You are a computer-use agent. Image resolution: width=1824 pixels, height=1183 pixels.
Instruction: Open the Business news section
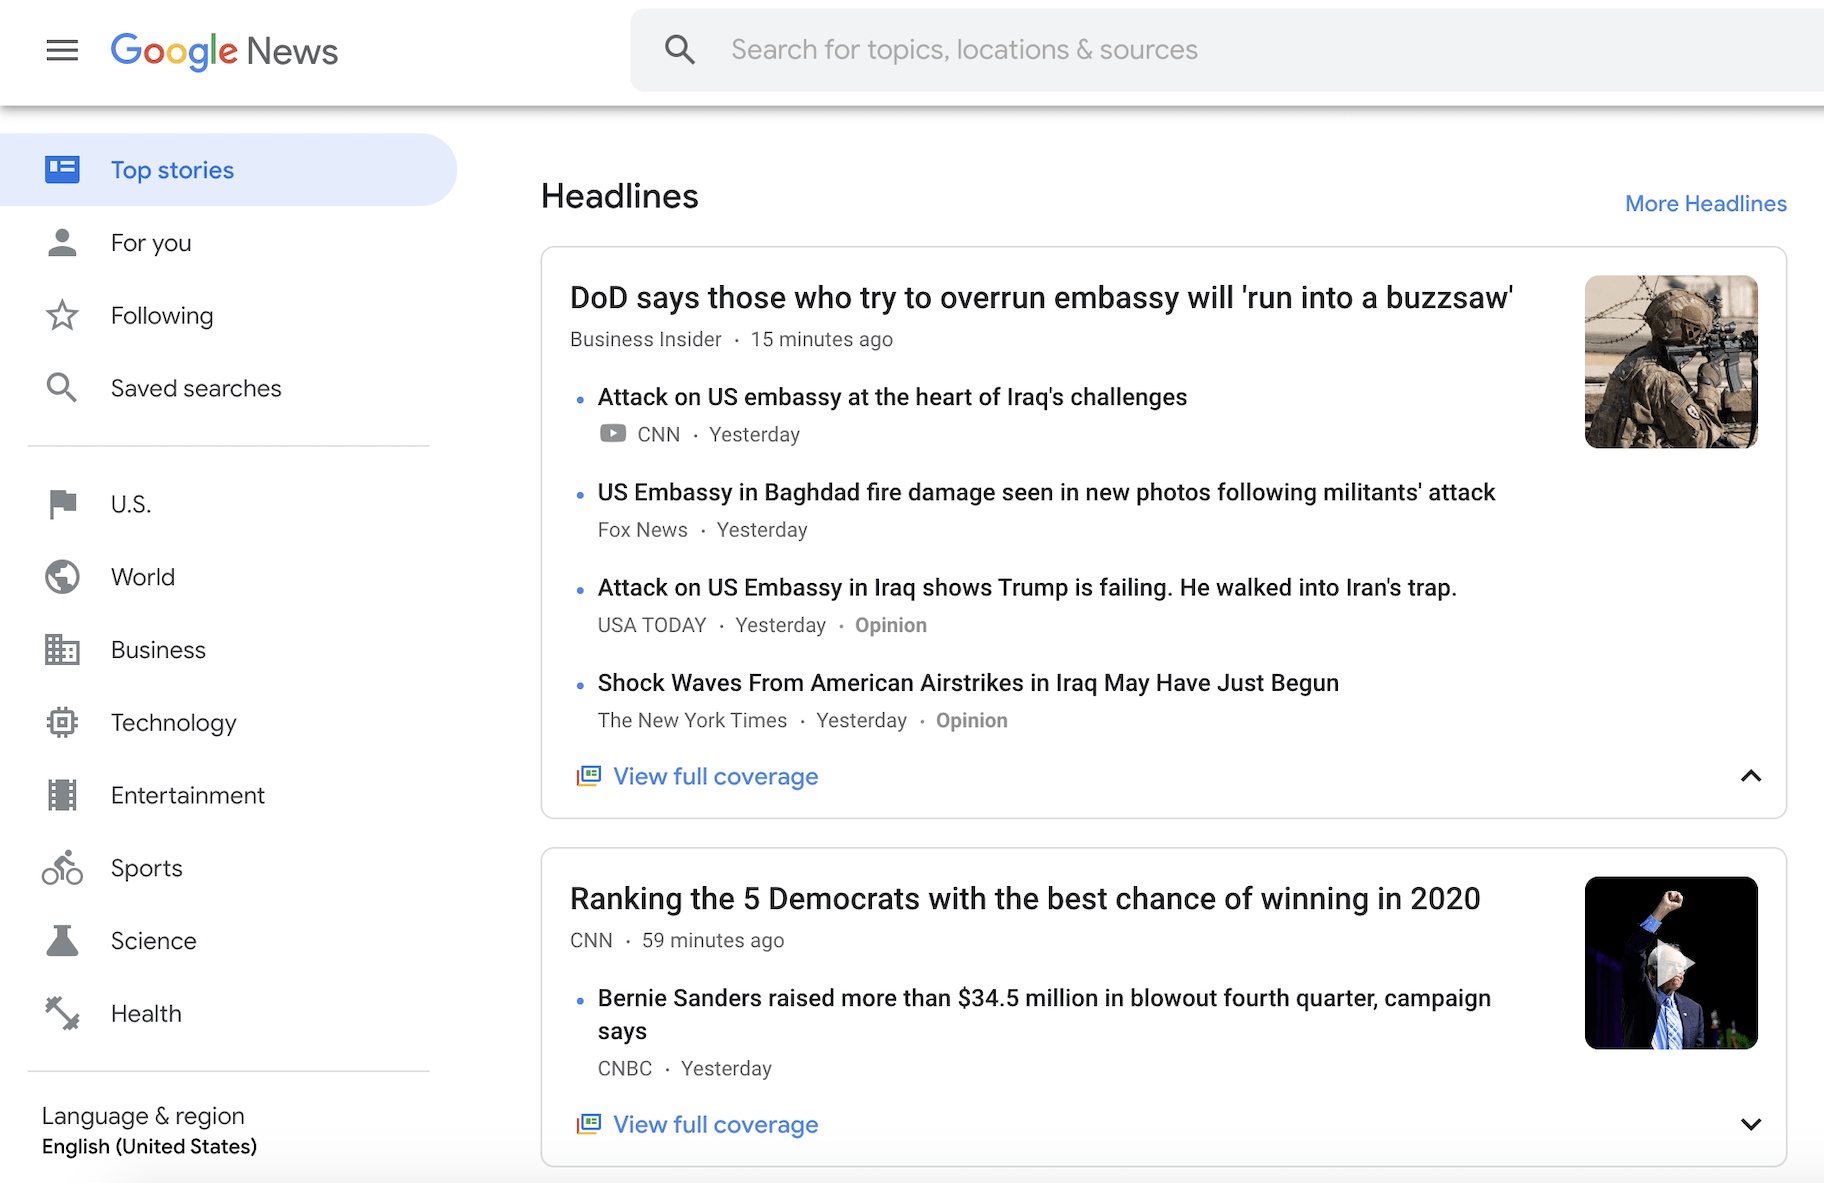(158, 650)
